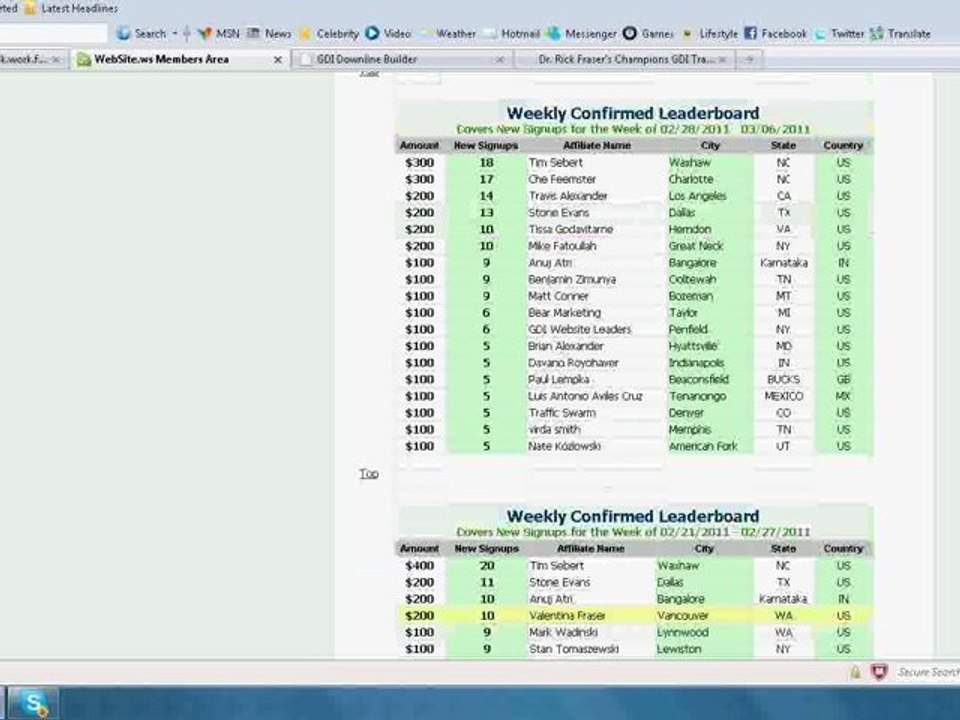Open Skype from the taskbar
Viewport: 960px width, 720px height.
coord(32,703)
